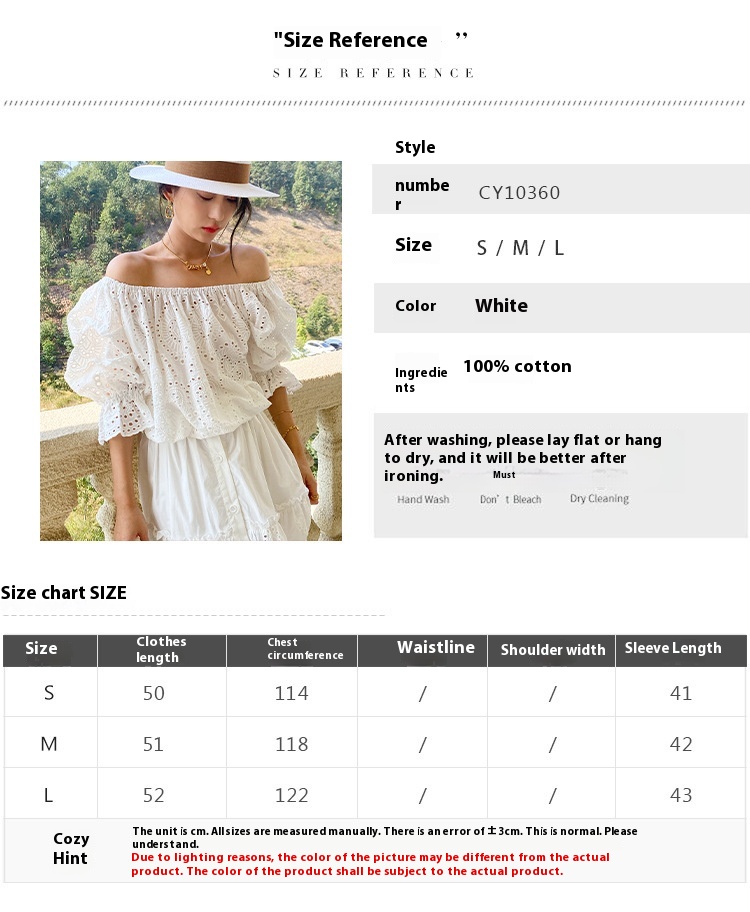The width and height of the screenshot is (750, 912).
Task: Click the Don't Bleach care label
Action: click(510, 499)
